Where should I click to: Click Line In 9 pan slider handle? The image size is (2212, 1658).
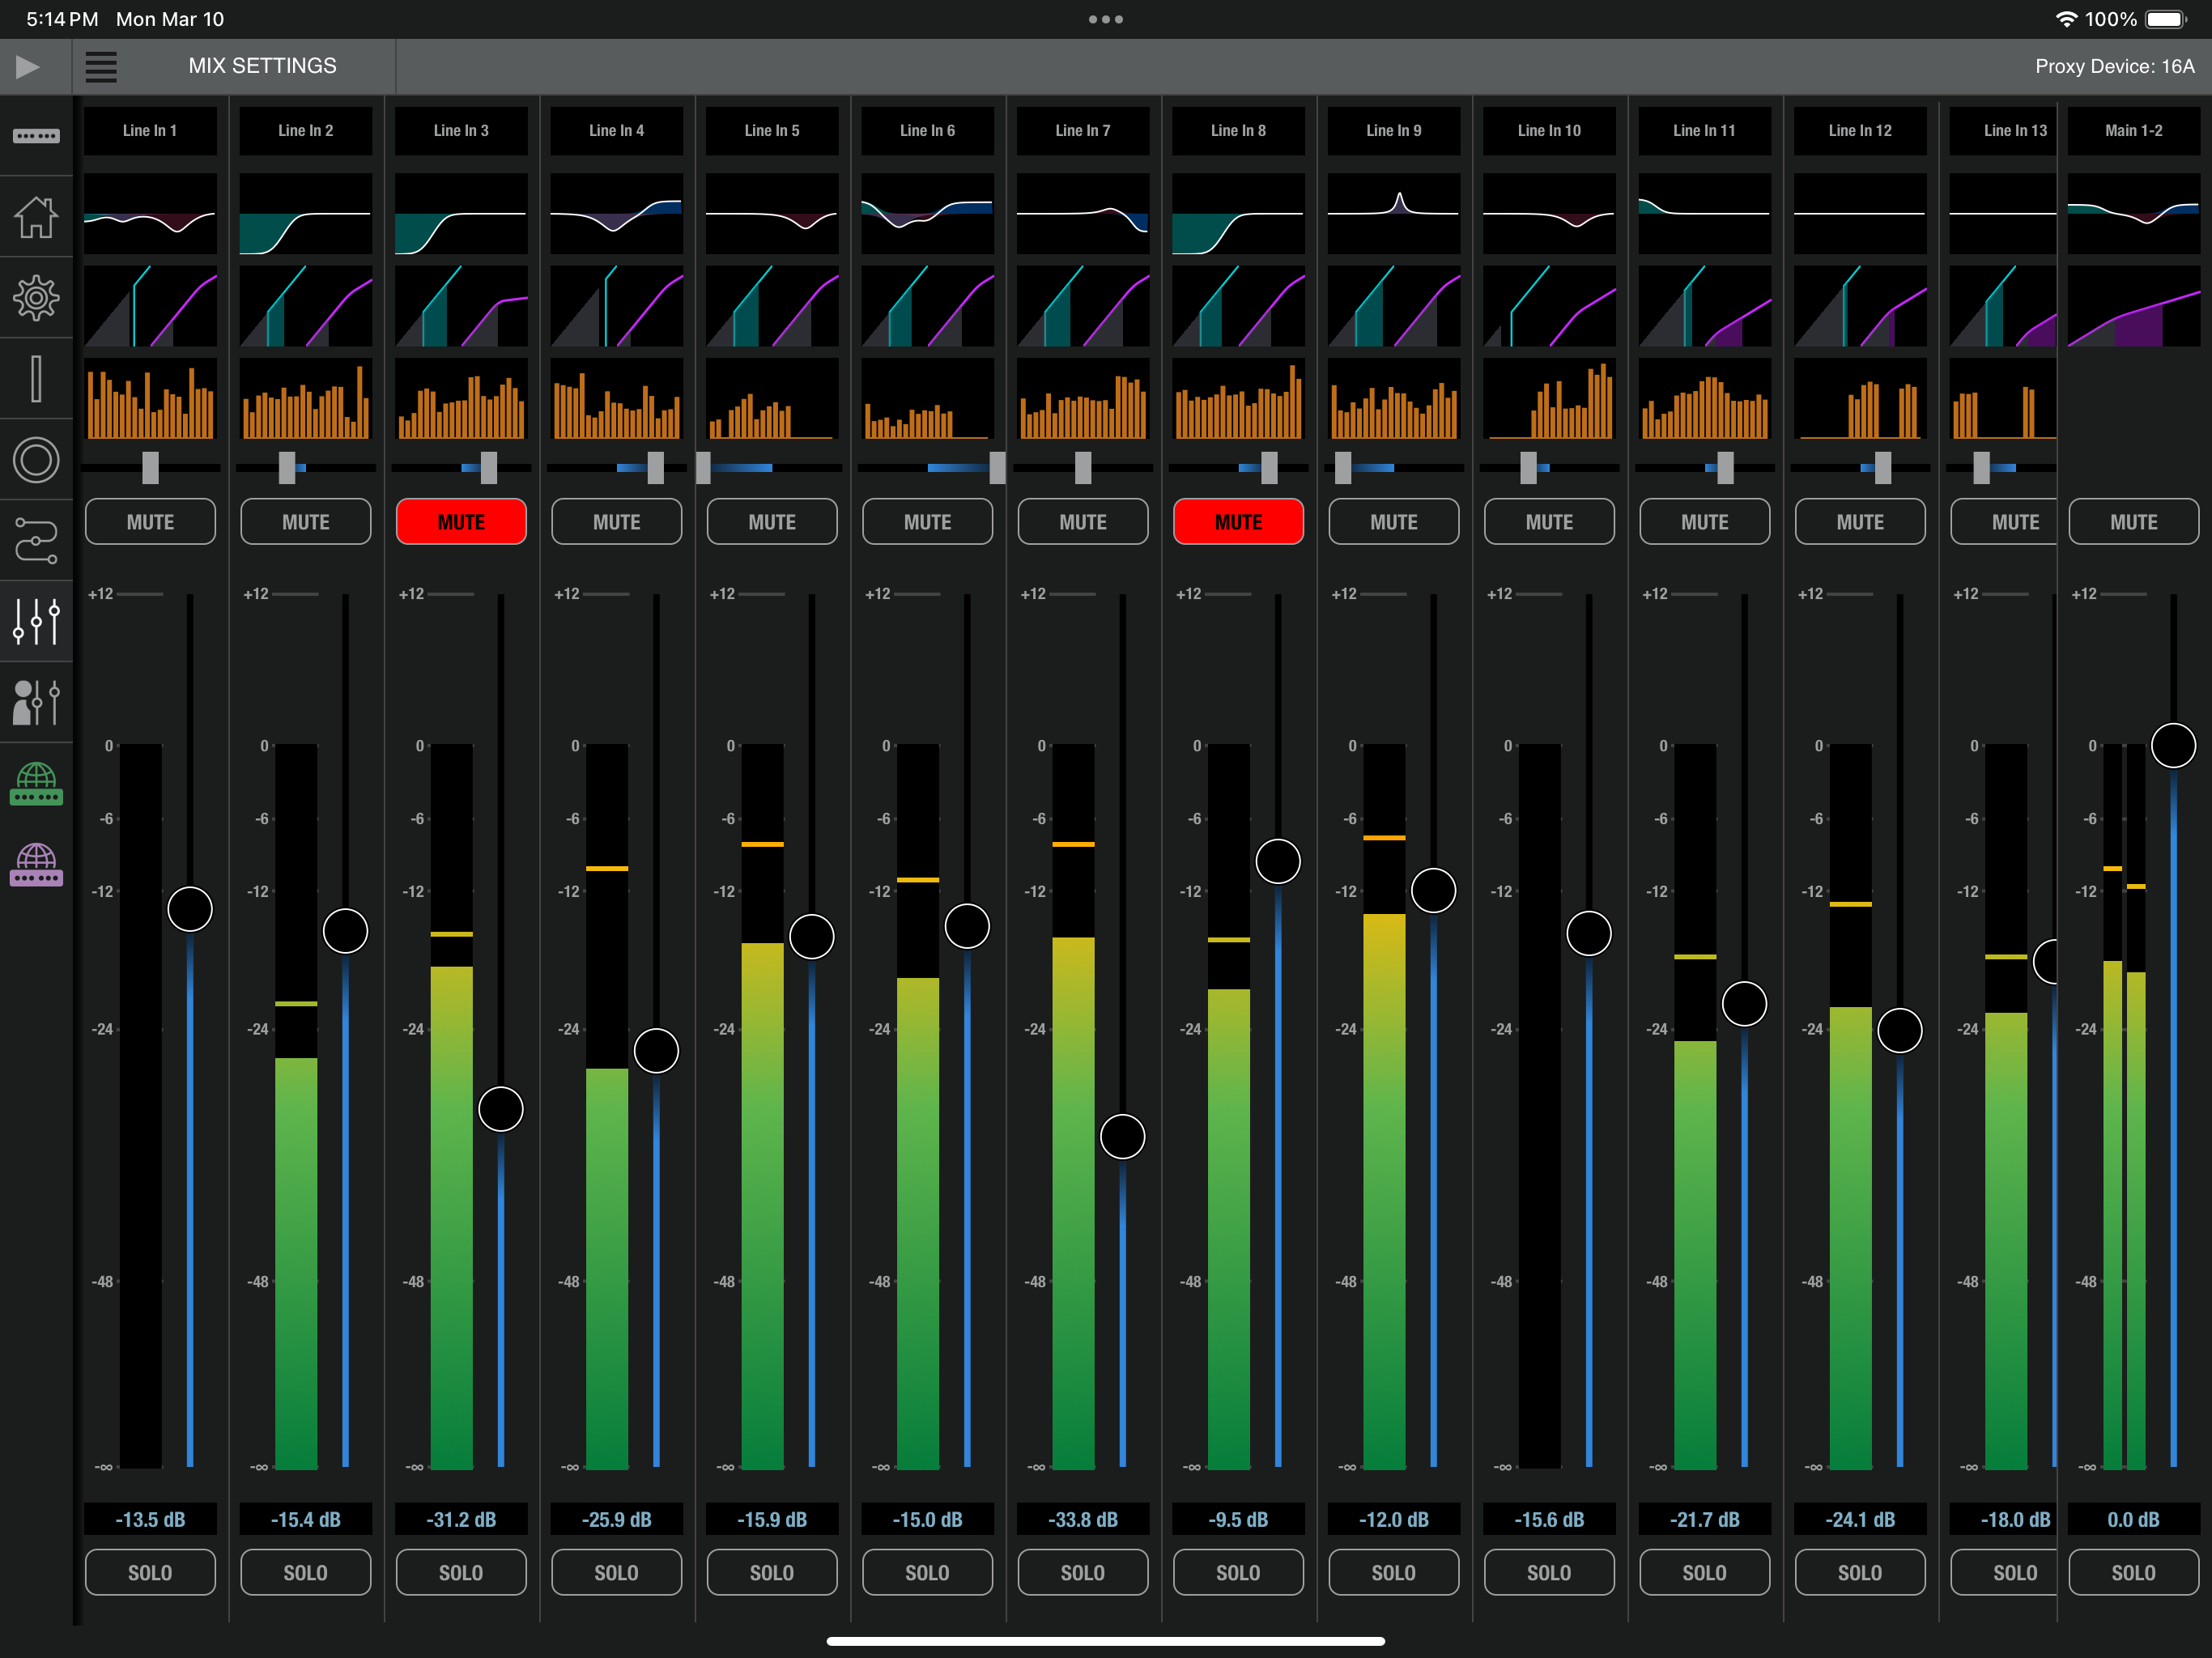(1343, 467)
